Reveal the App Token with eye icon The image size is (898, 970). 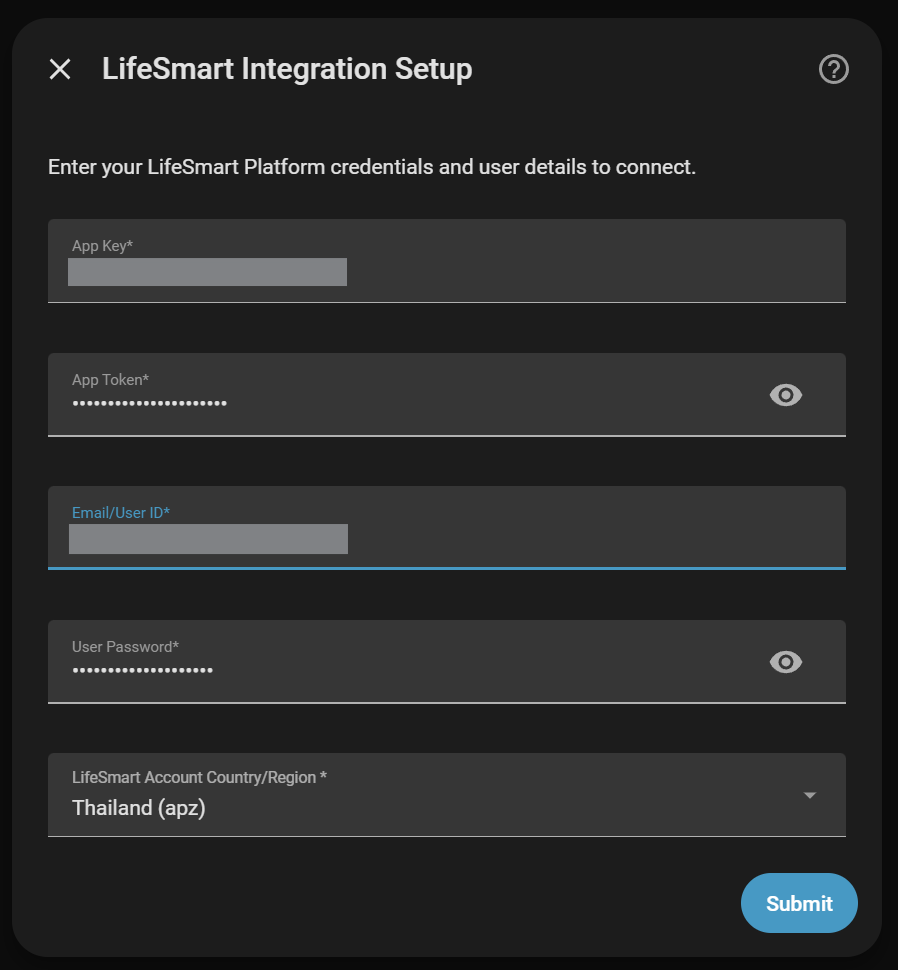(785, 395)
